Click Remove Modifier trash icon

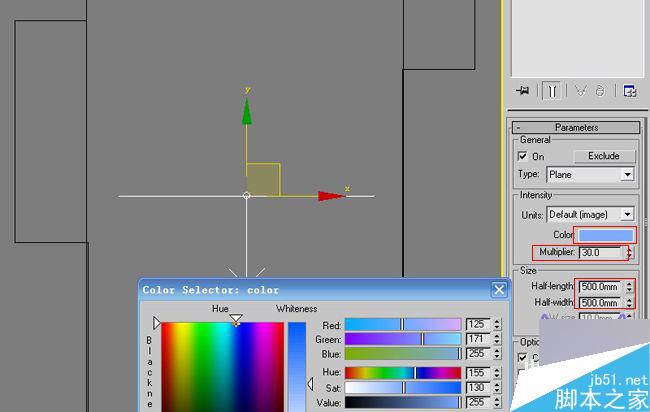point(600,90)
